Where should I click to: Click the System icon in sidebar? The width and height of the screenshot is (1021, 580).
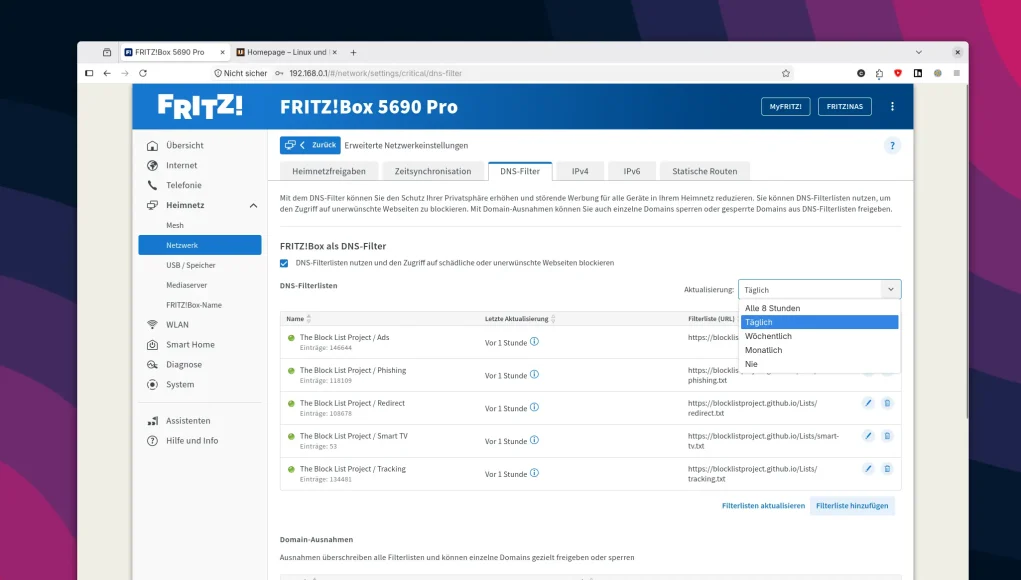point(152,384)
